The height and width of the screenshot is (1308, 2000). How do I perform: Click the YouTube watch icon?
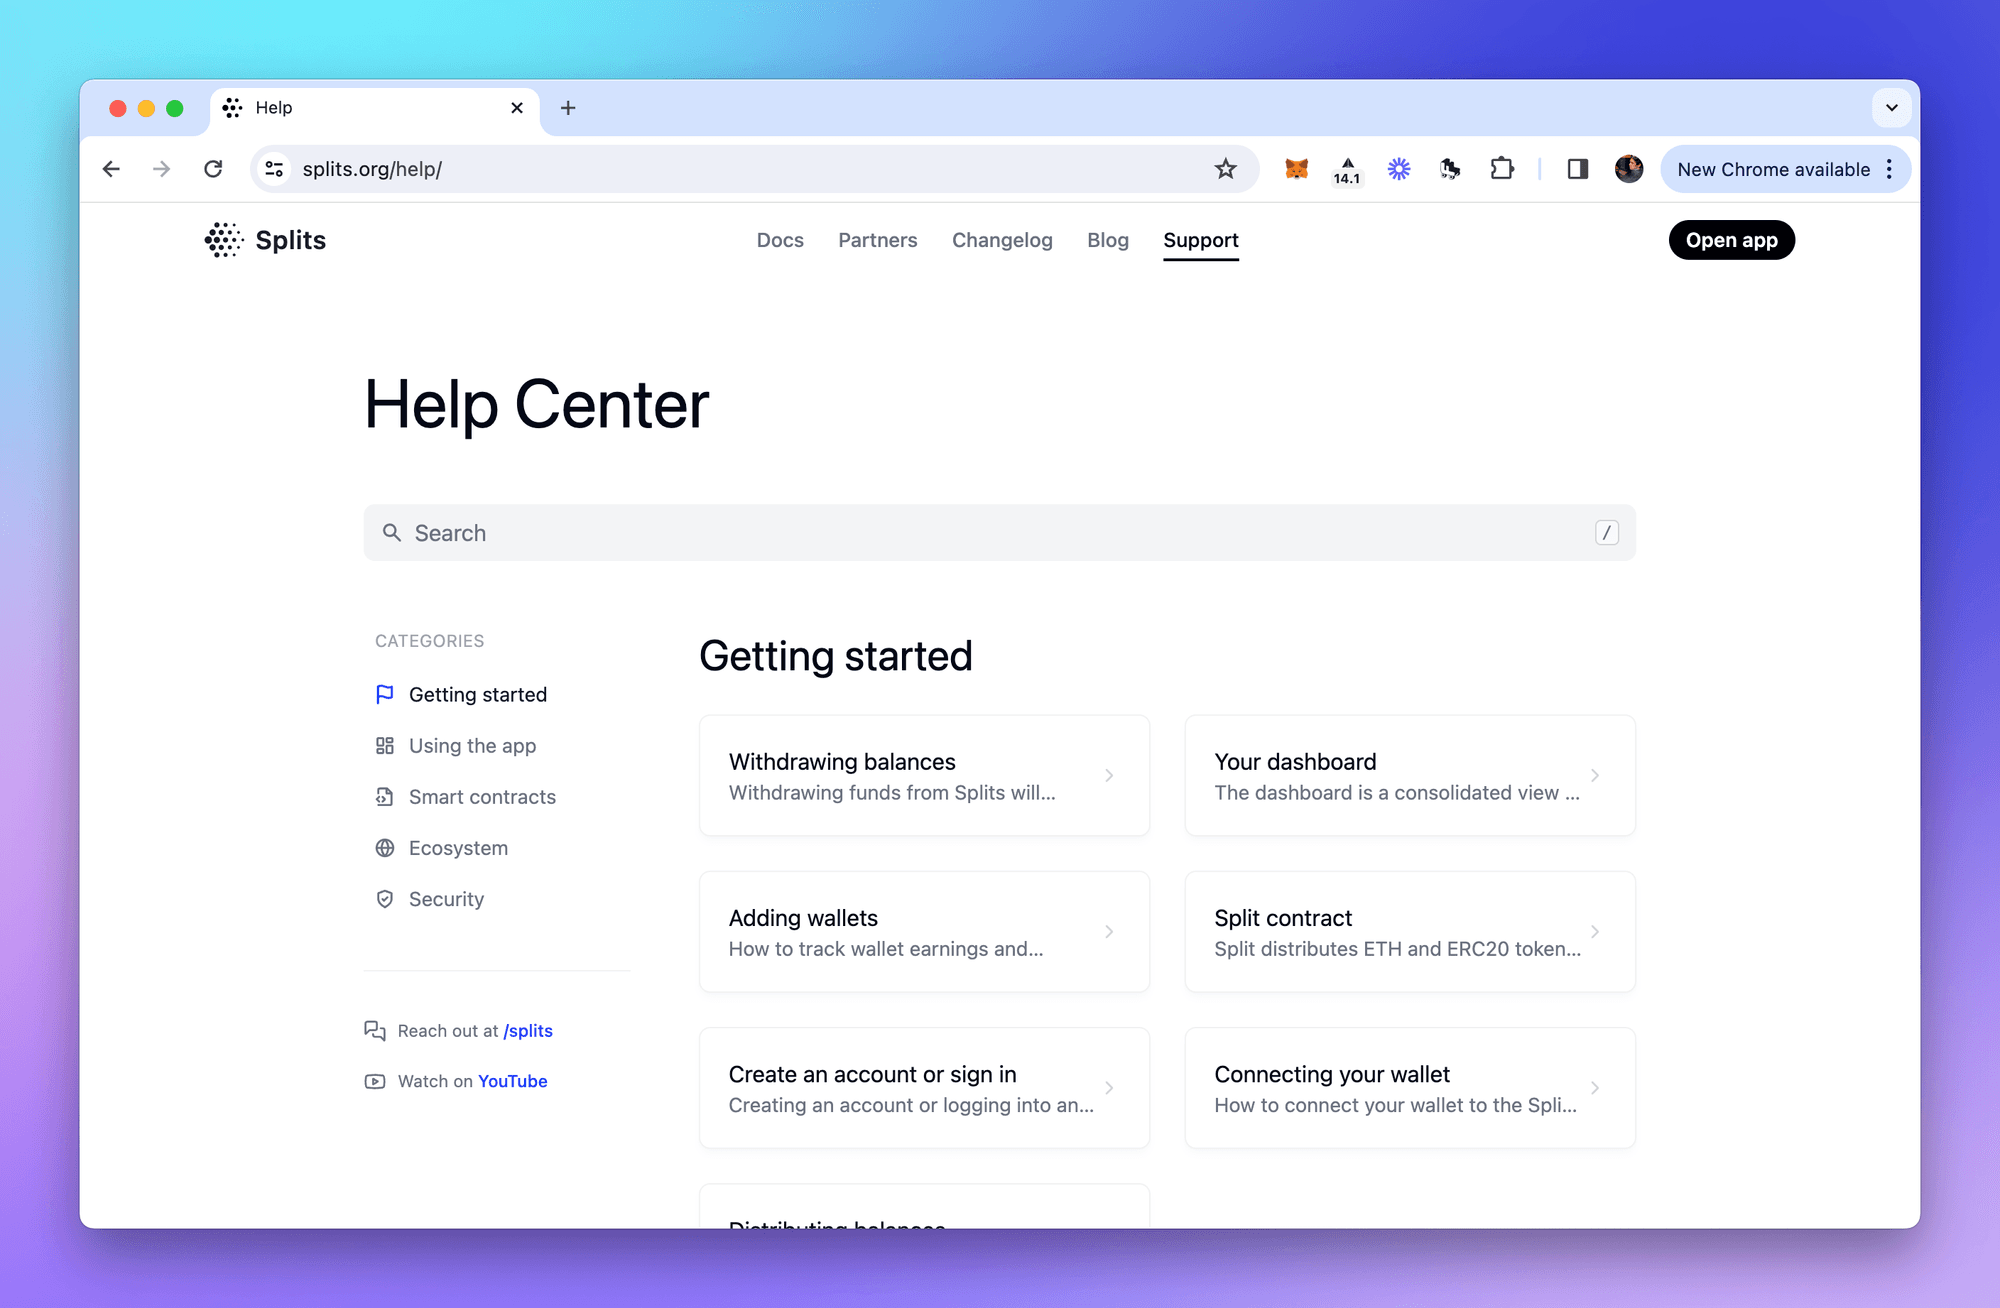point(375,1082)
